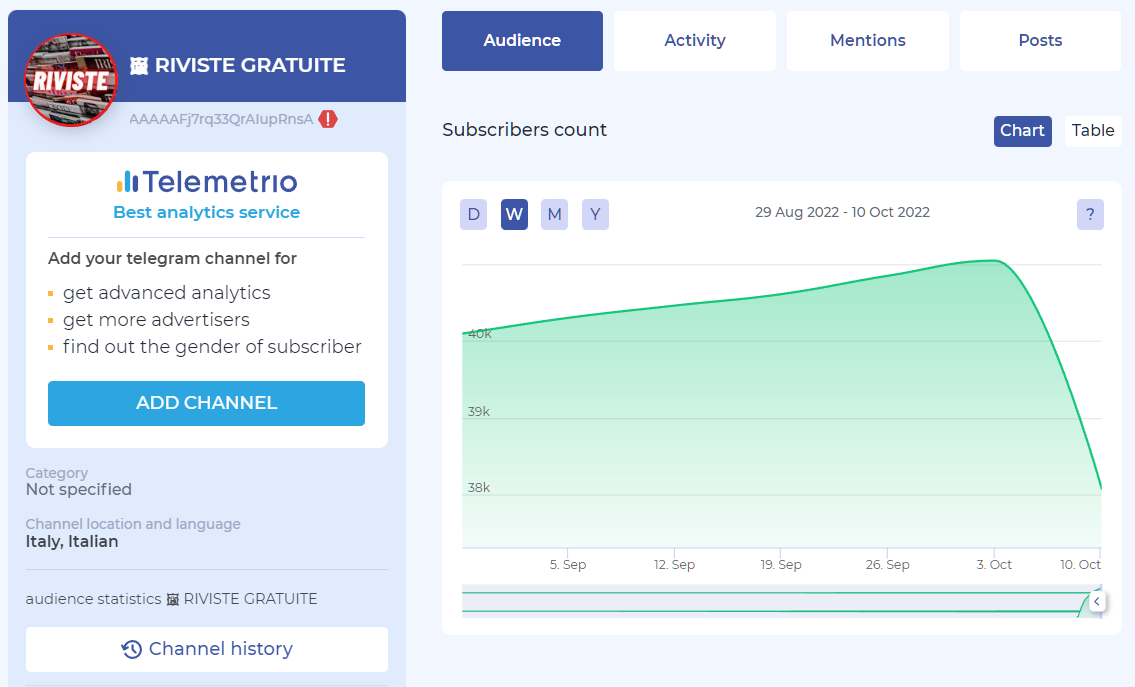Viewport: 1135px width, 687px height.
Task: Click the 40k y-axis label
Action: pyautogui.click(x=479, y=334)
